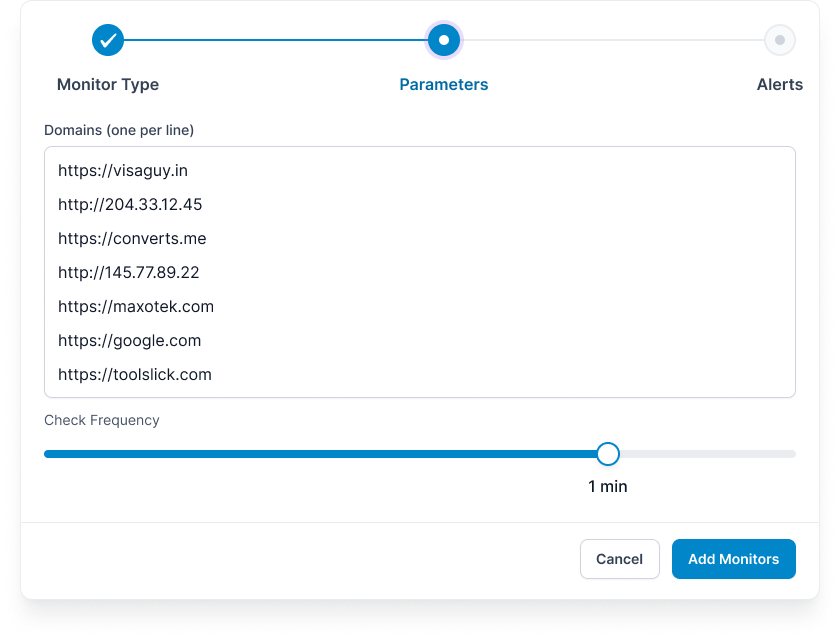Go to the Monitor Type step label

(108, 85)
